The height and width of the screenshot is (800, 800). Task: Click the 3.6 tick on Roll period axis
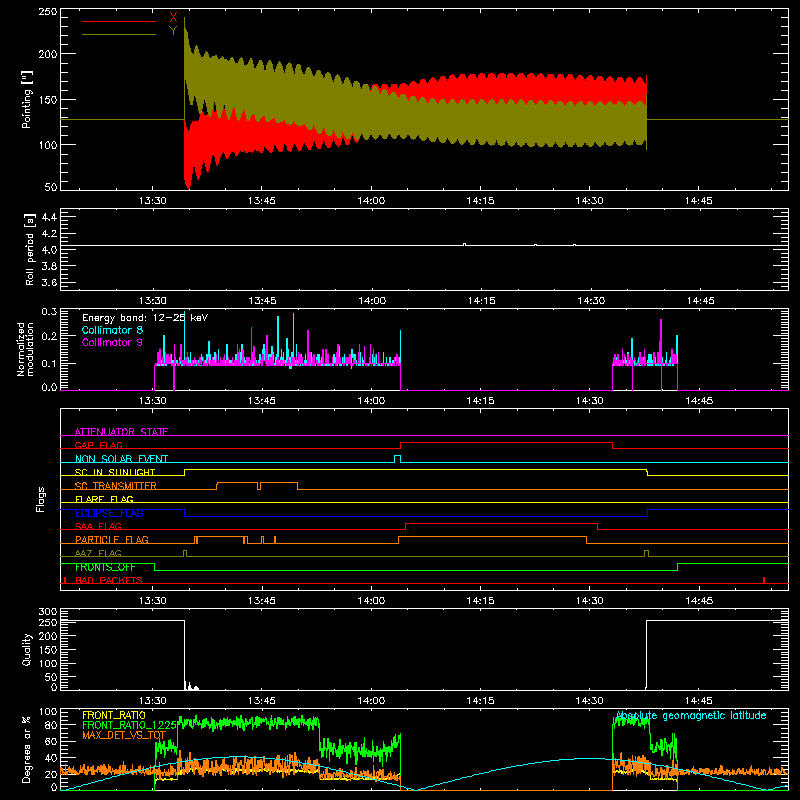point(49,282)
